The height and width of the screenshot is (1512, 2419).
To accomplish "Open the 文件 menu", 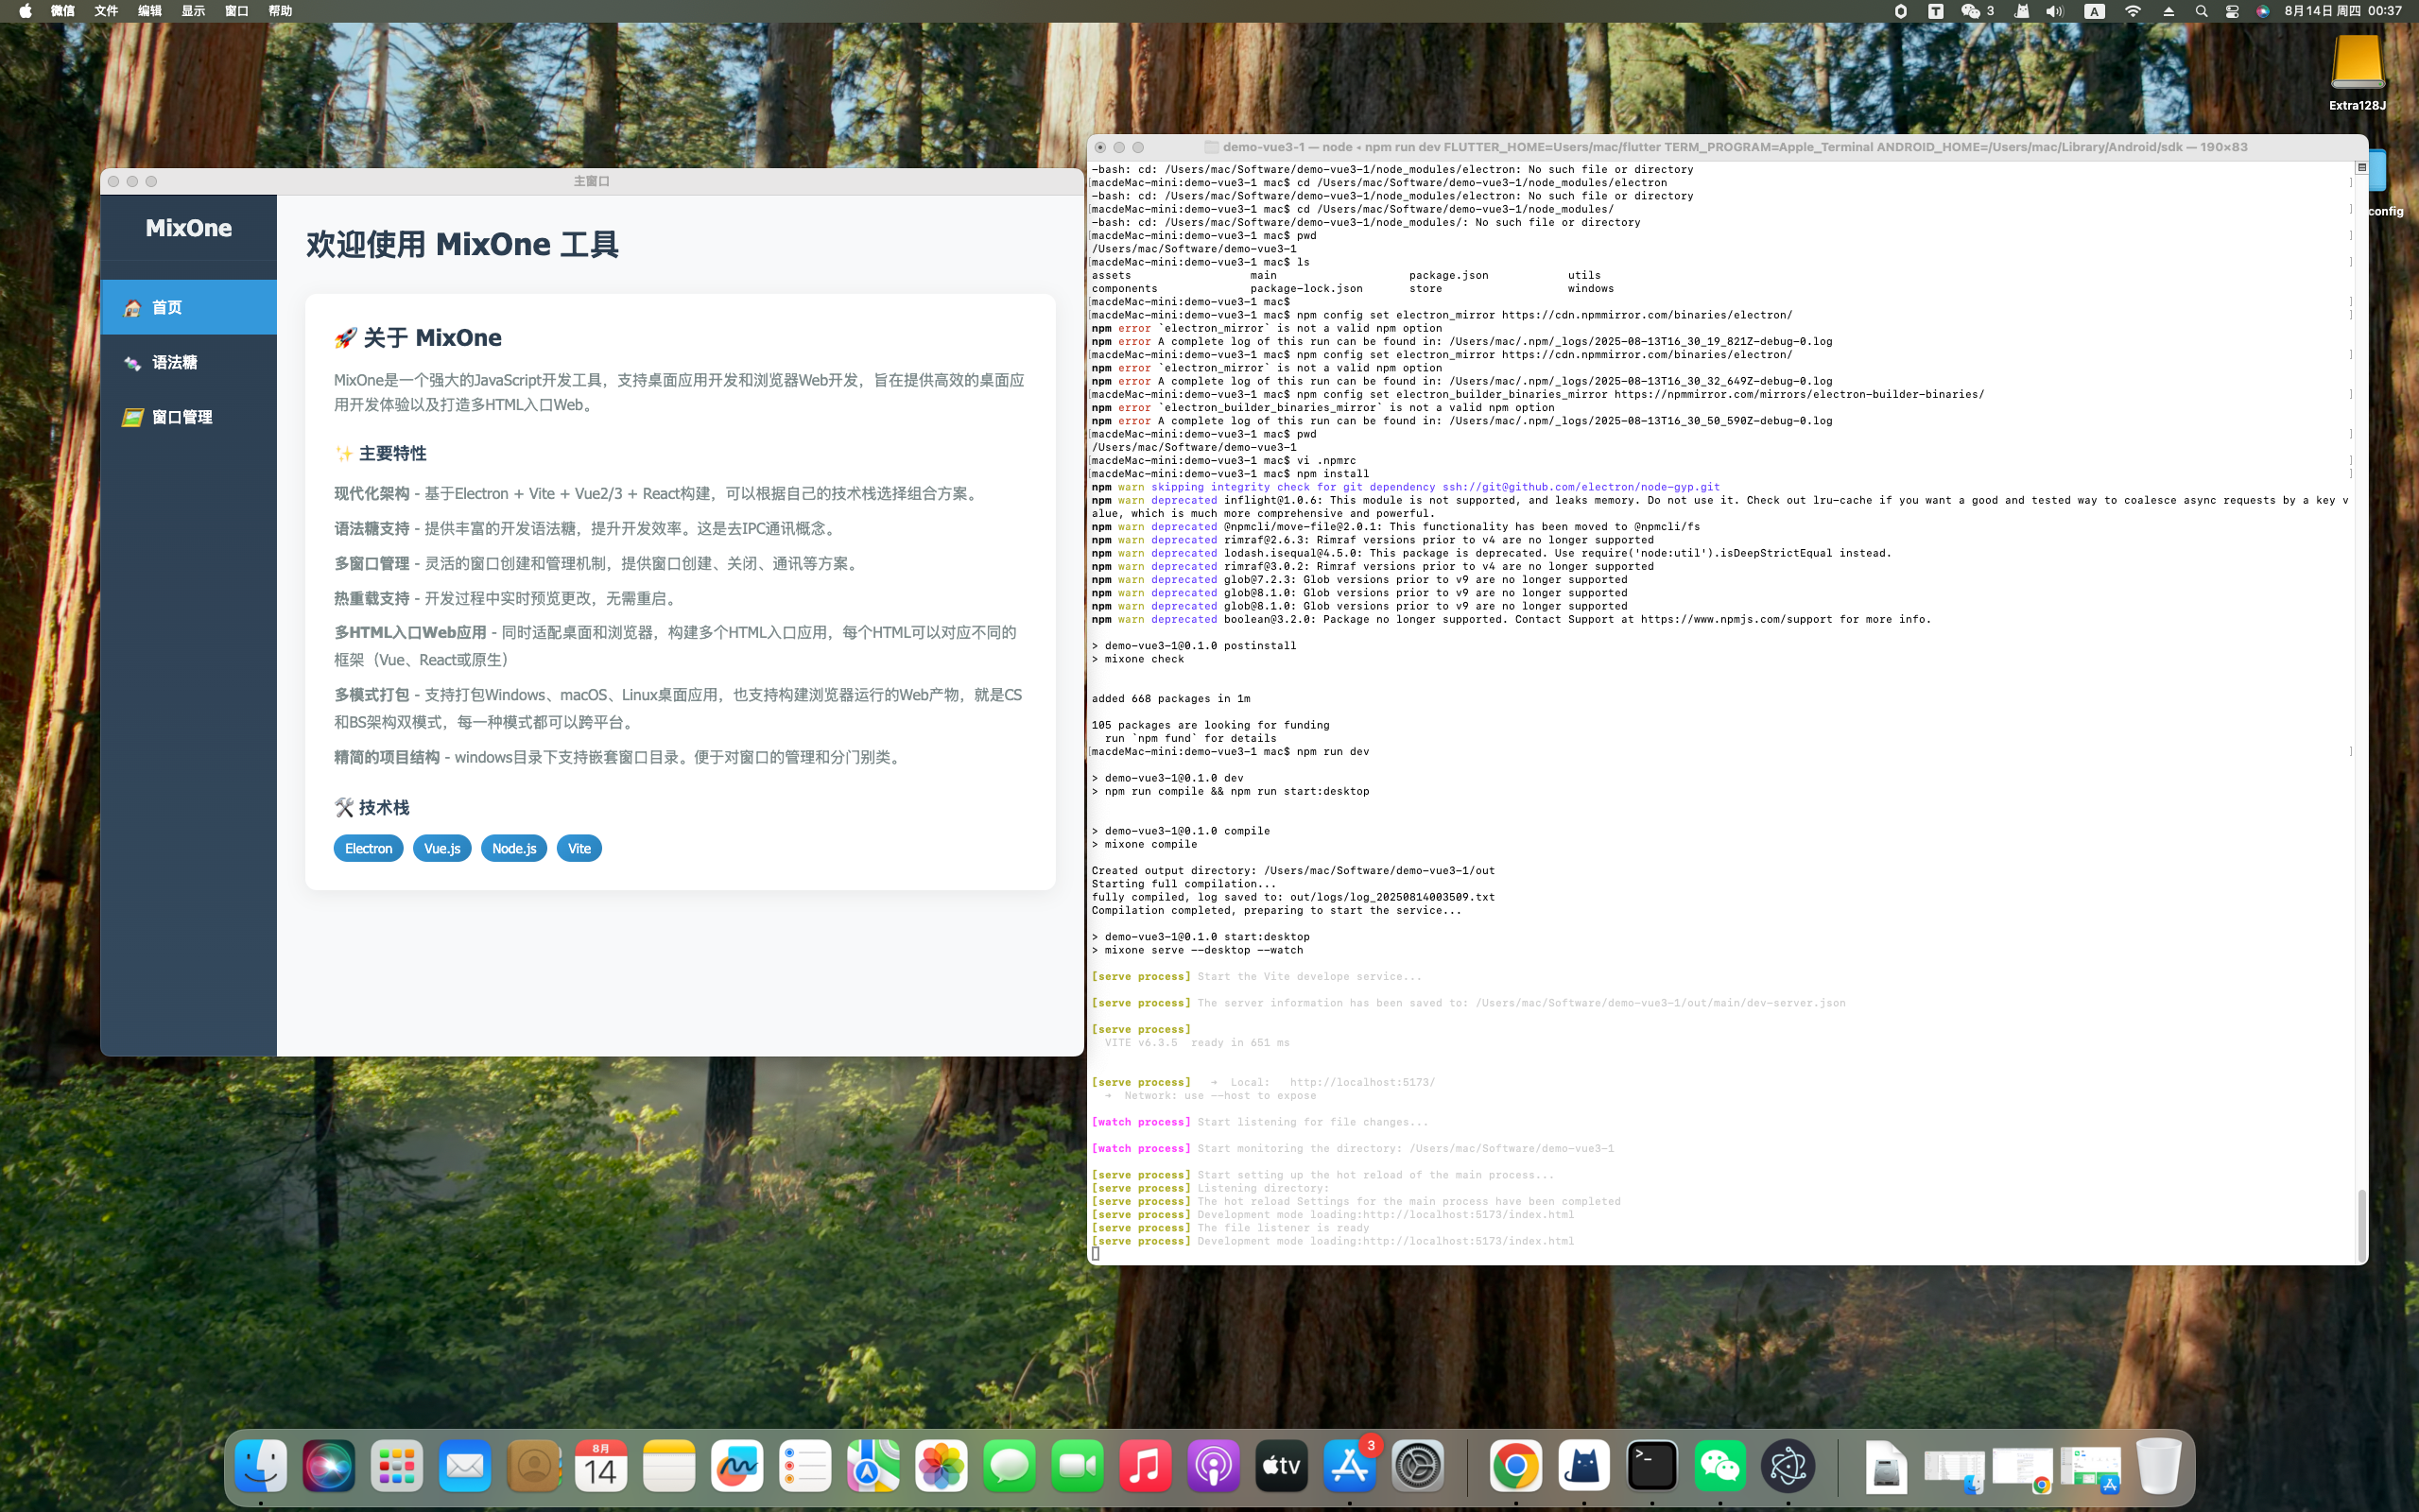I will click(106, 11).
